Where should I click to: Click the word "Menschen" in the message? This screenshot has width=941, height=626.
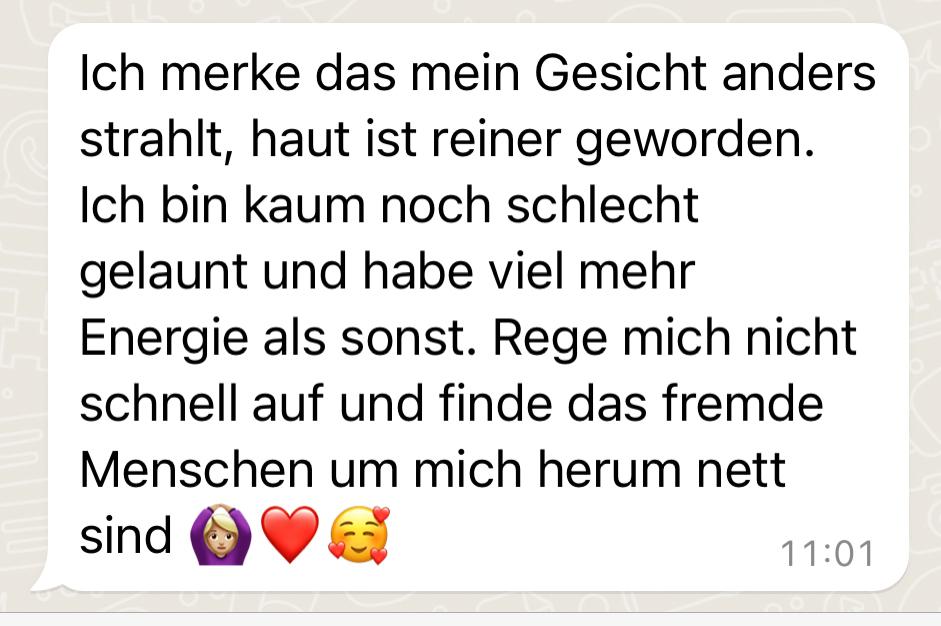click(x=197, y=470)
